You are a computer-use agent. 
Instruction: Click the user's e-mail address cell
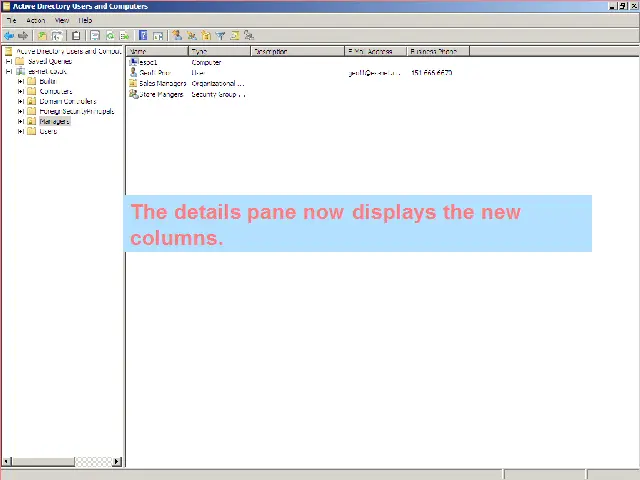point(374,73)
